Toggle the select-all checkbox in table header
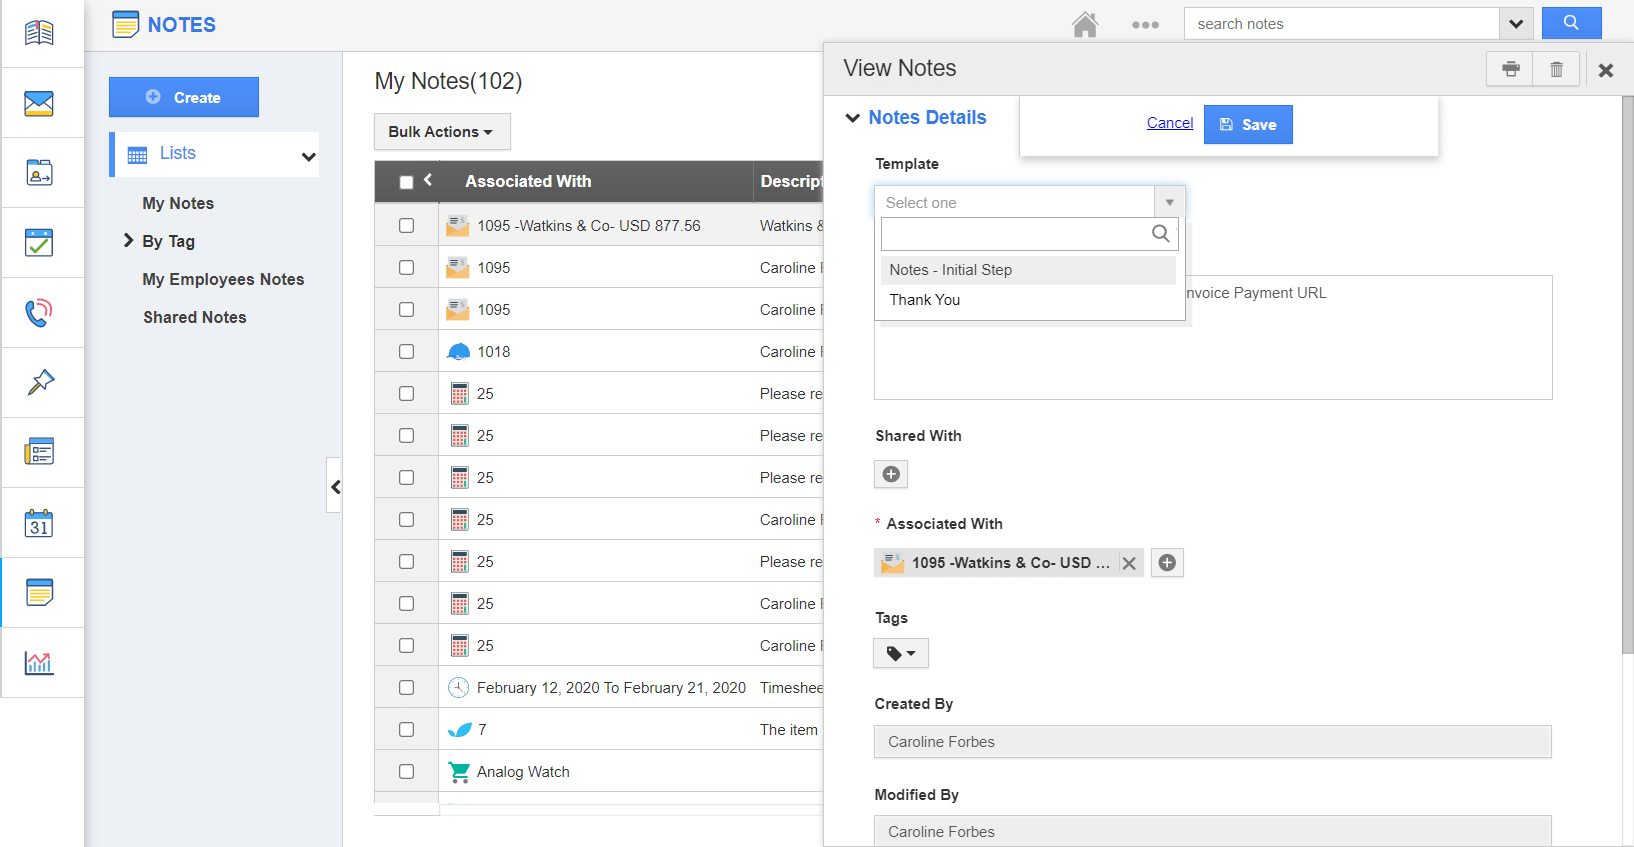Screen dimensions: 1634x847 (x=406, y=182)
